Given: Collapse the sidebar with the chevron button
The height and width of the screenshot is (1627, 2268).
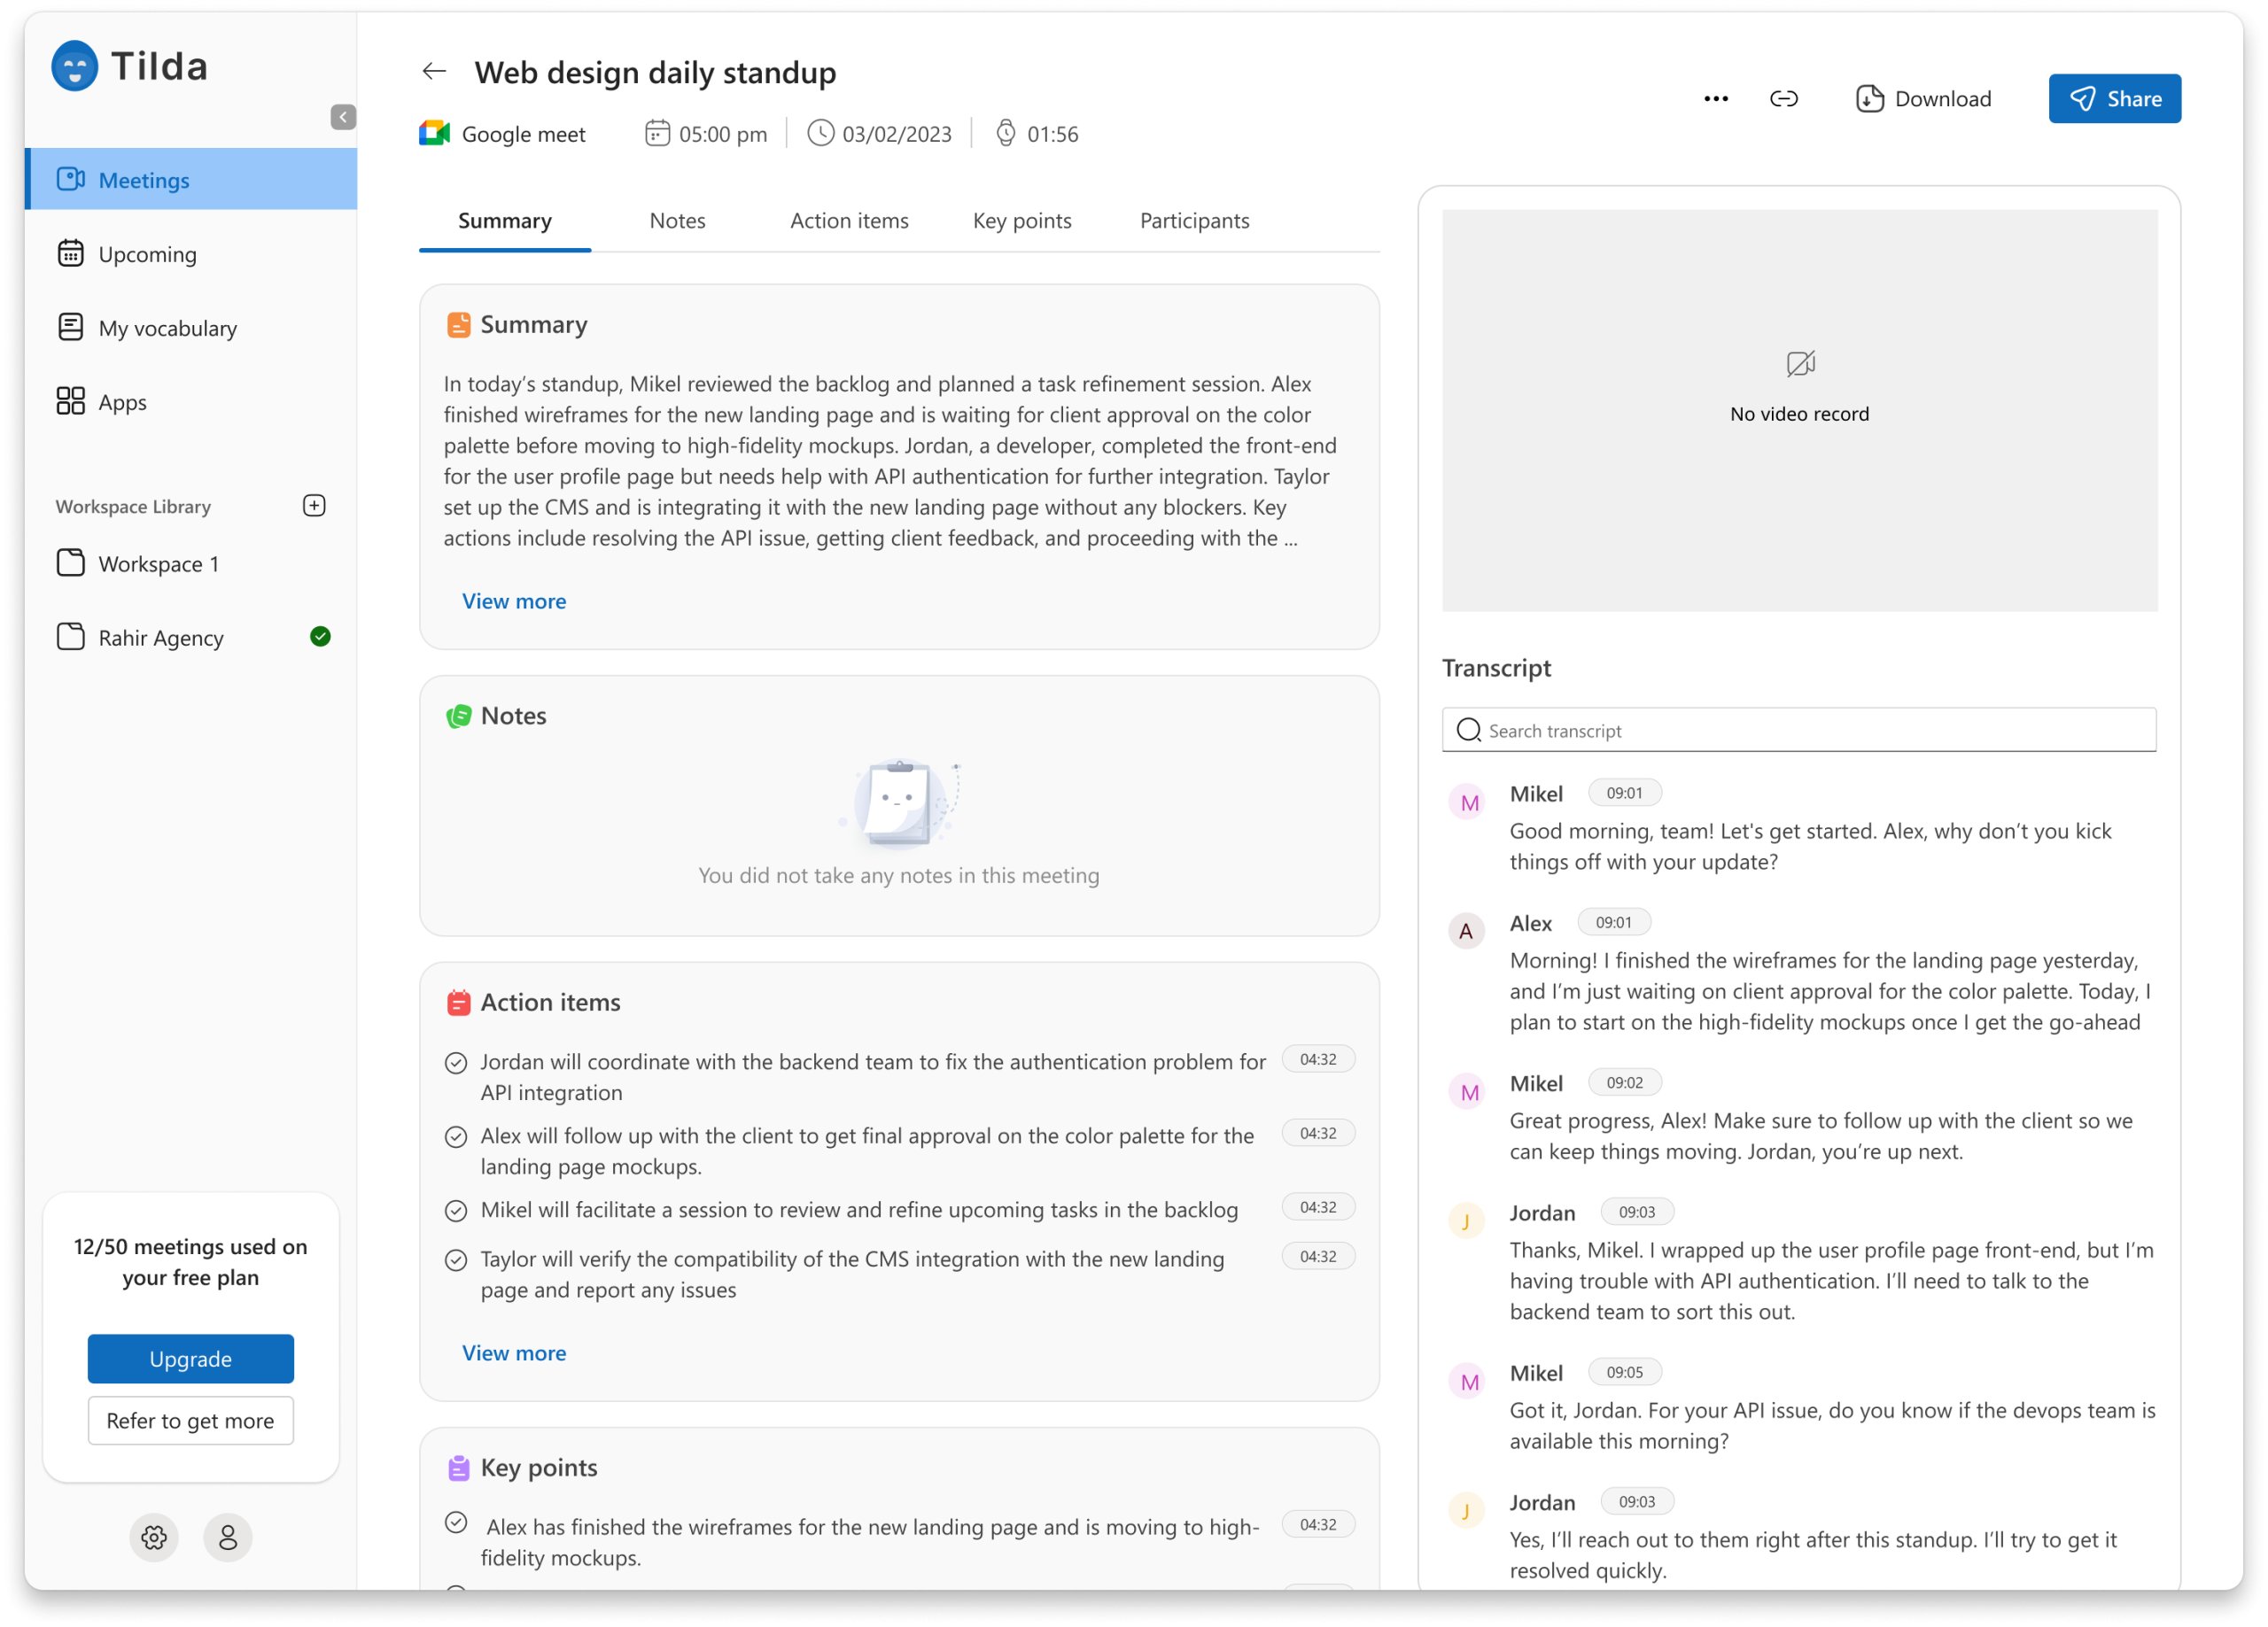Looking at the screenshot, I should pyautogui.click(x=343, y=117).
